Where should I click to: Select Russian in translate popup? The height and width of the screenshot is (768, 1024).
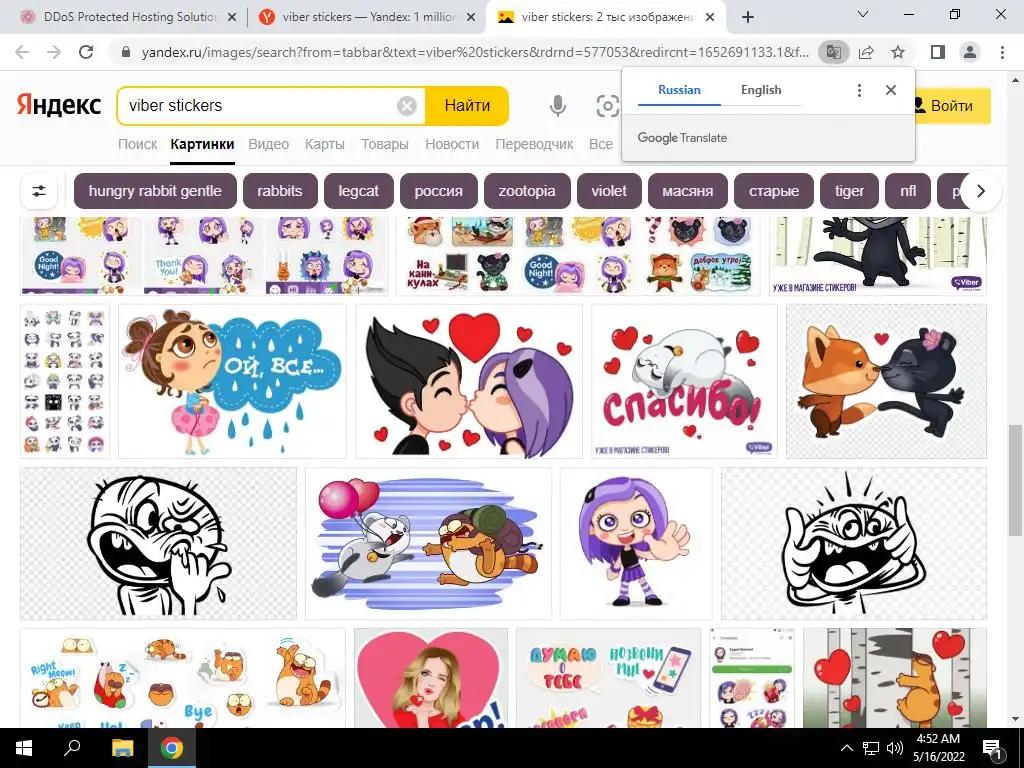[679, 90]
